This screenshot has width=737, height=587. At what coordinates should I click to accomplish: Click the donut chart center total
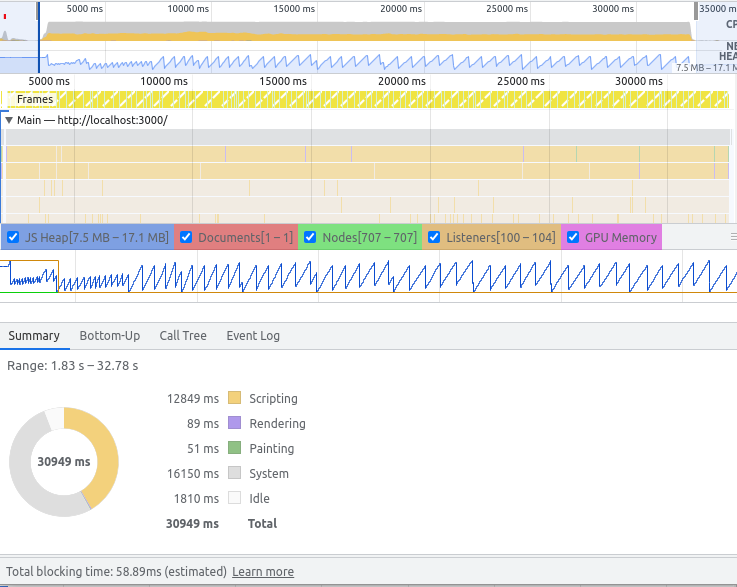64,462
